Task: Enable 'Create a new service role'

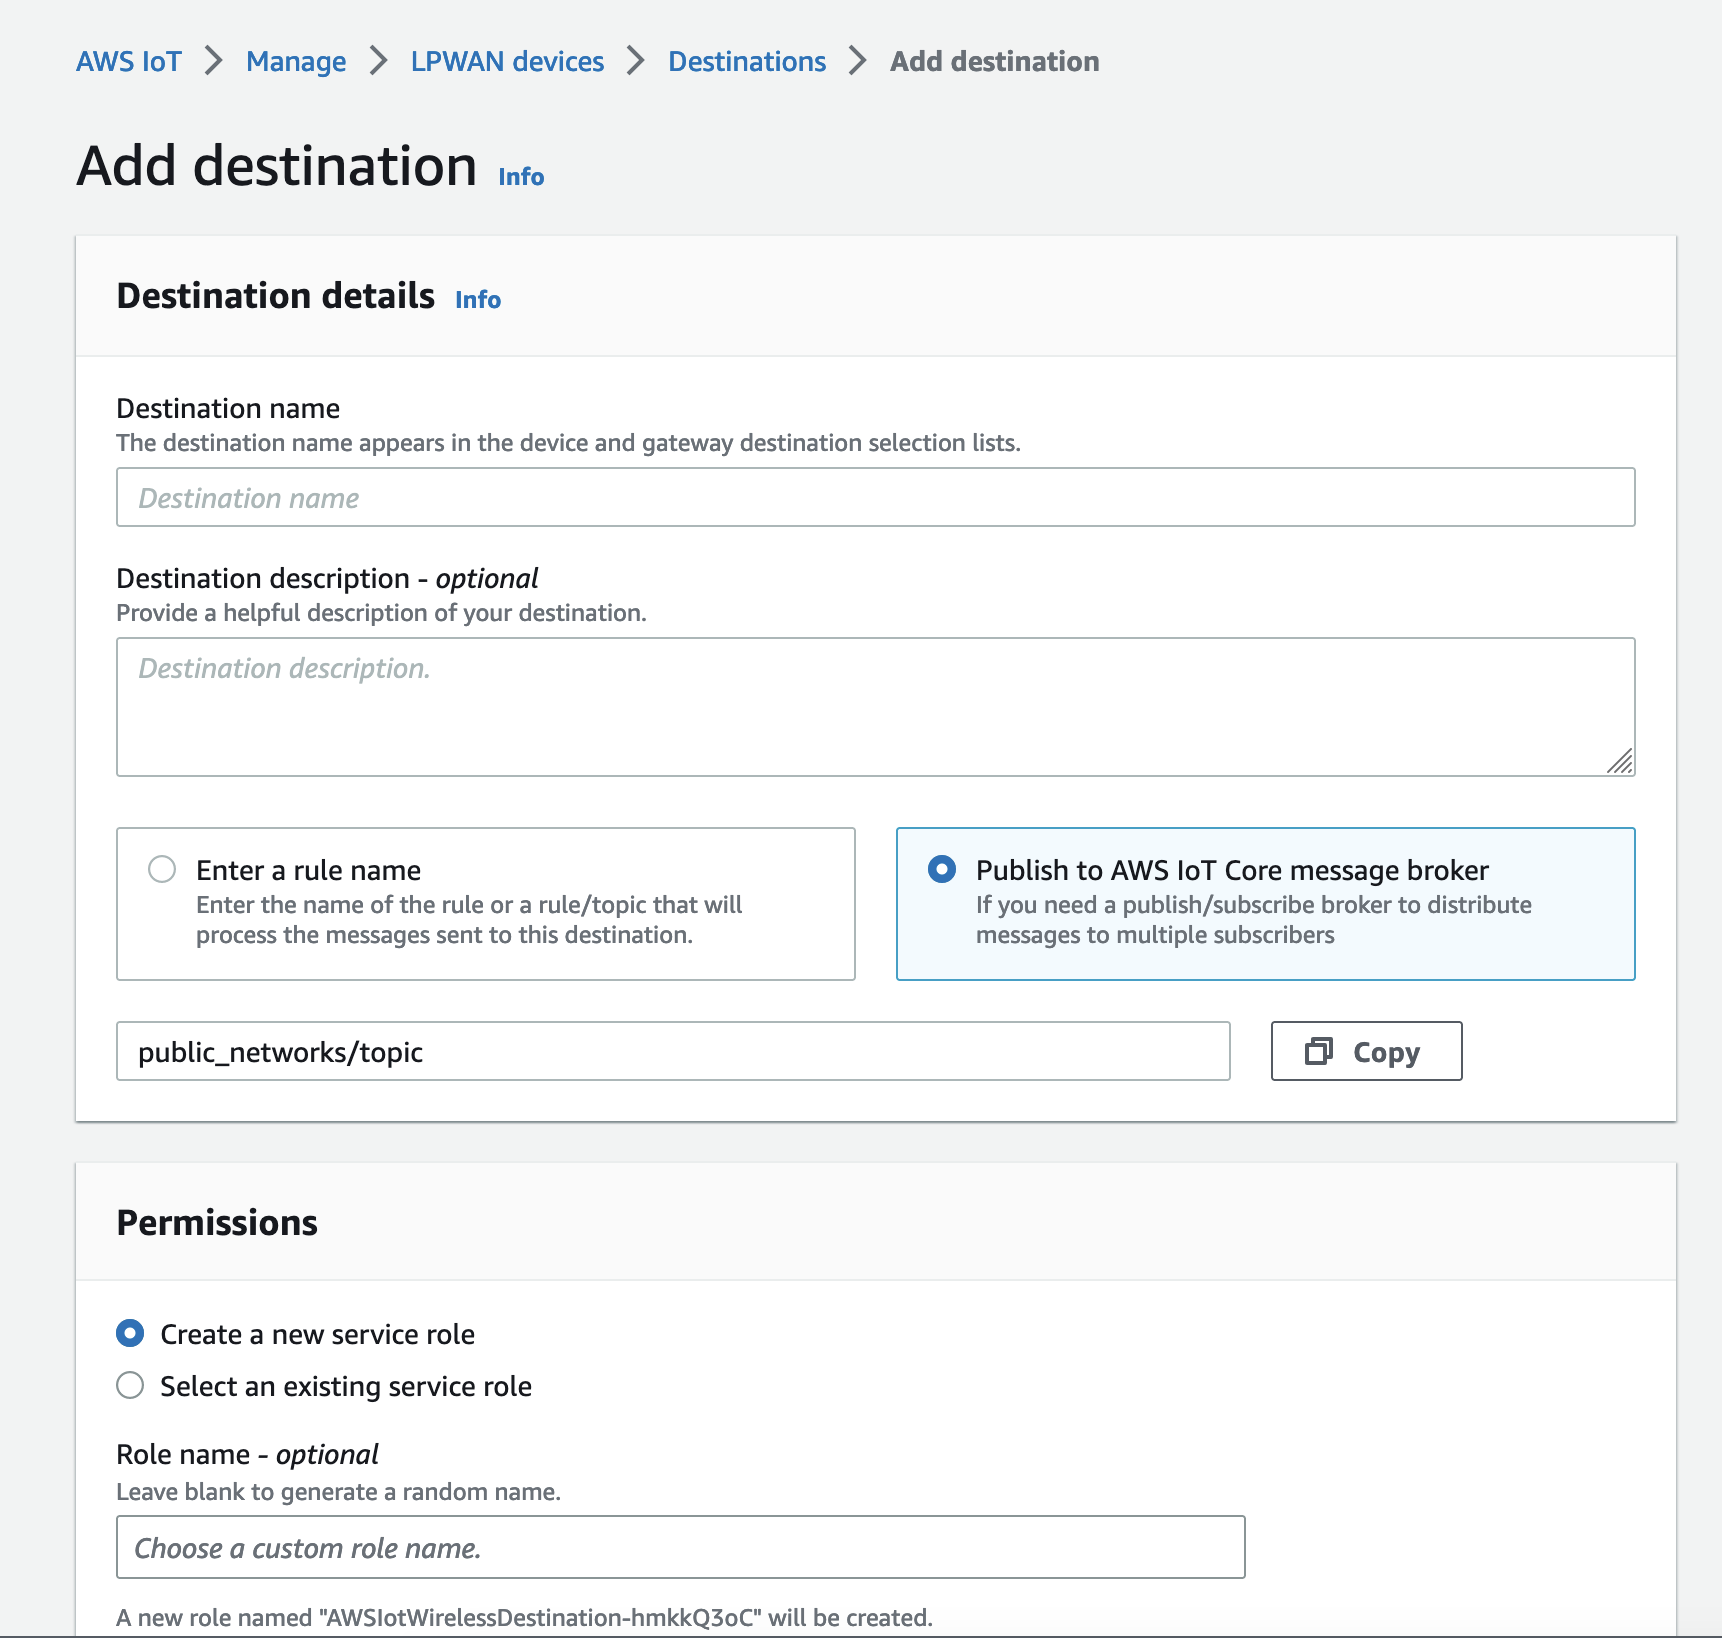Action: pyautogui.click(x=129, y=1334)
